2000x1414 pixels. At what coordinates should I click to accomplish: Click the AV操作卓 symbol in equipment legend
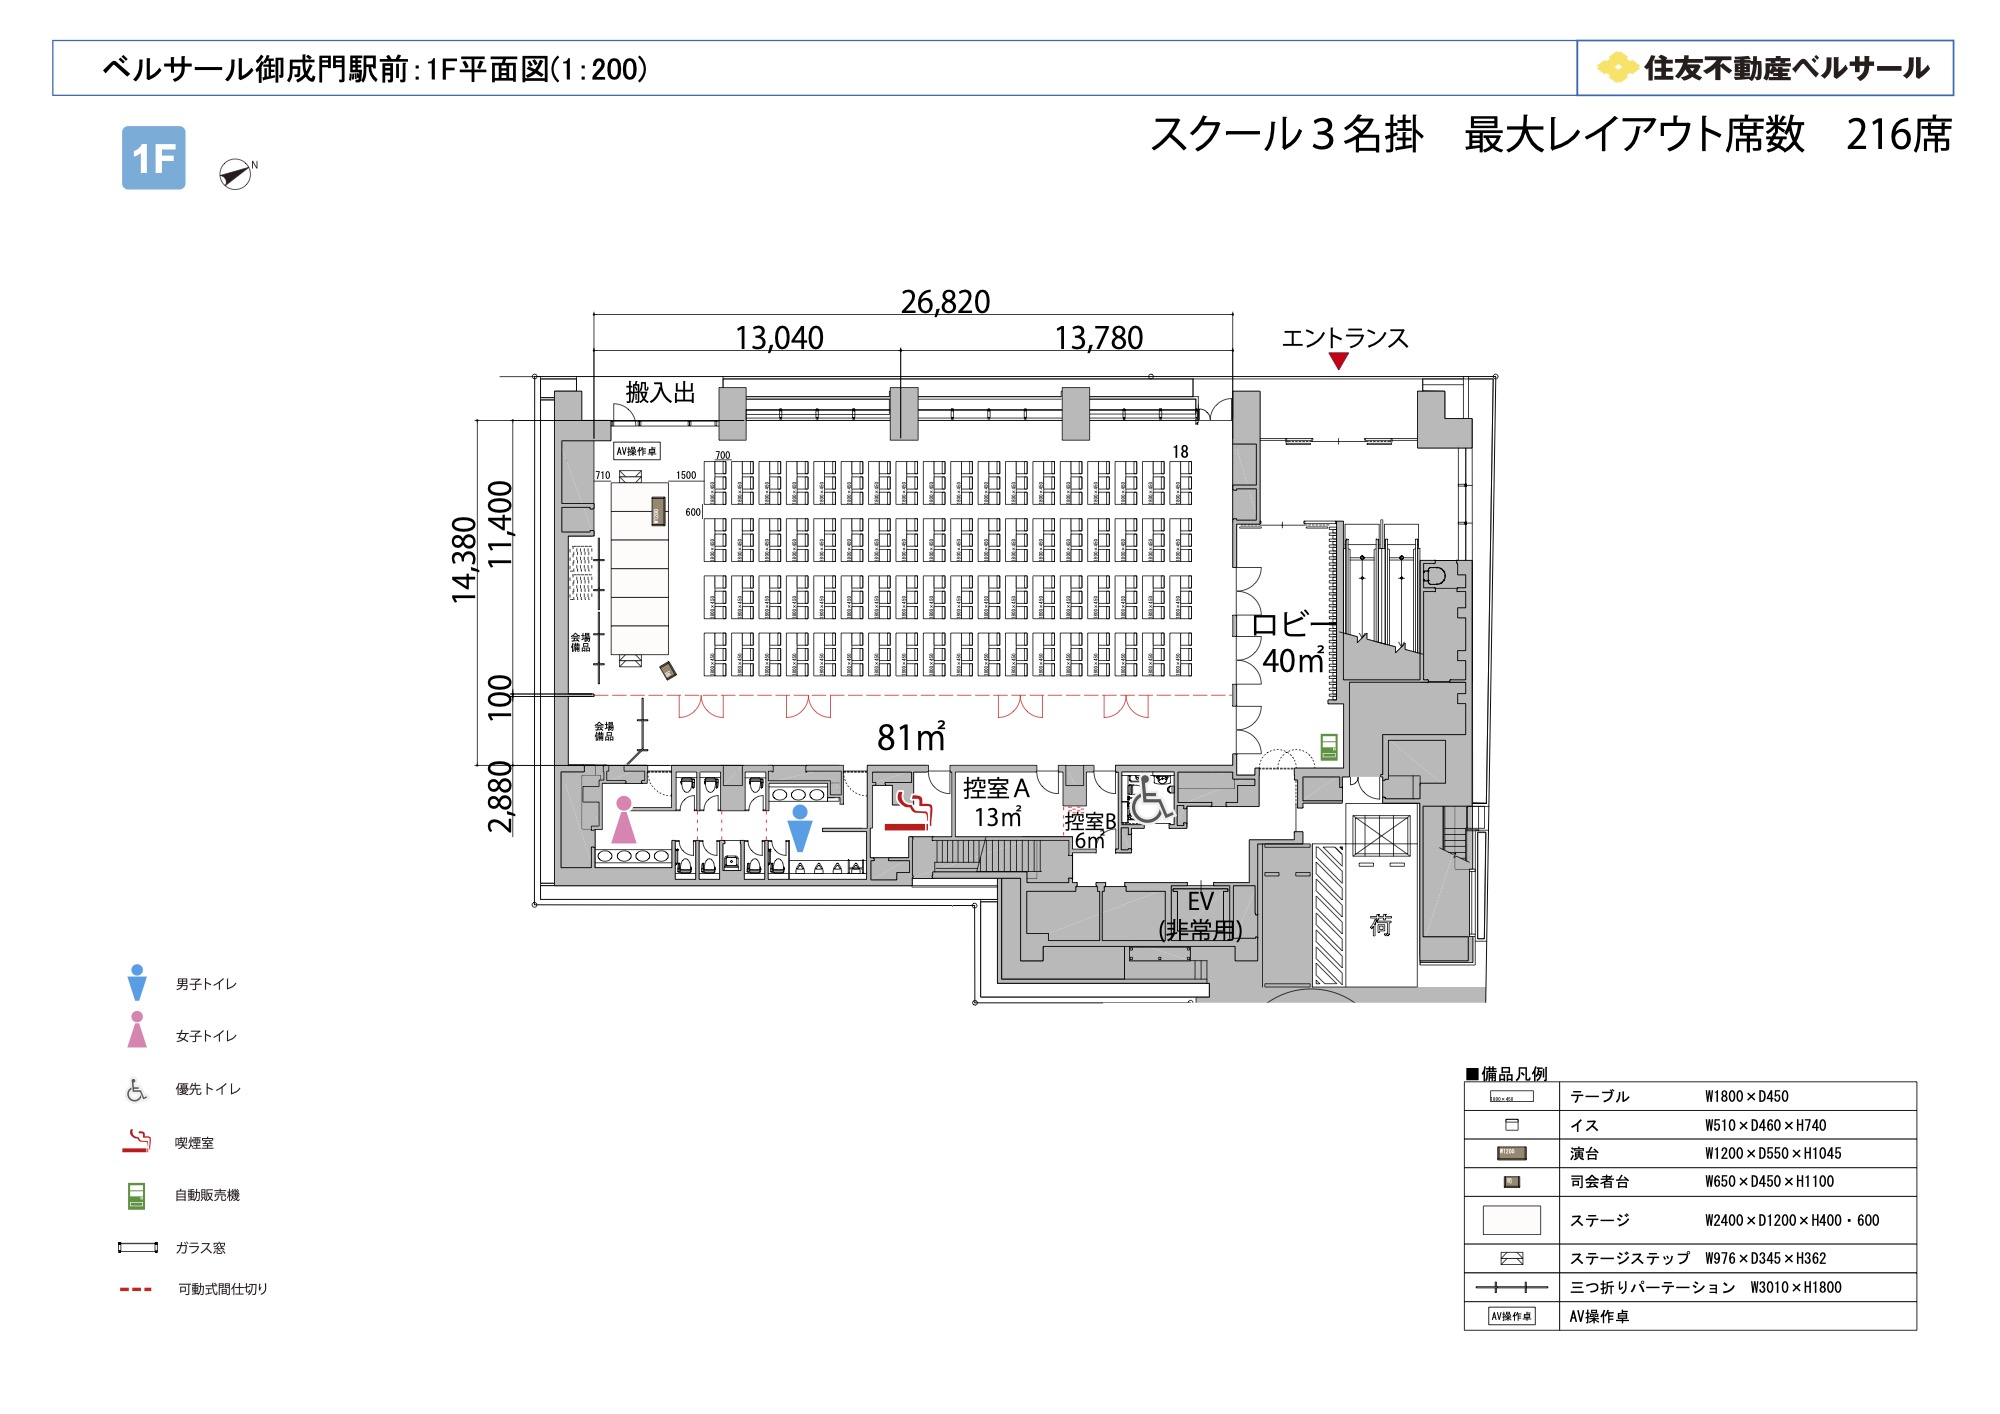point(1511,1316)
